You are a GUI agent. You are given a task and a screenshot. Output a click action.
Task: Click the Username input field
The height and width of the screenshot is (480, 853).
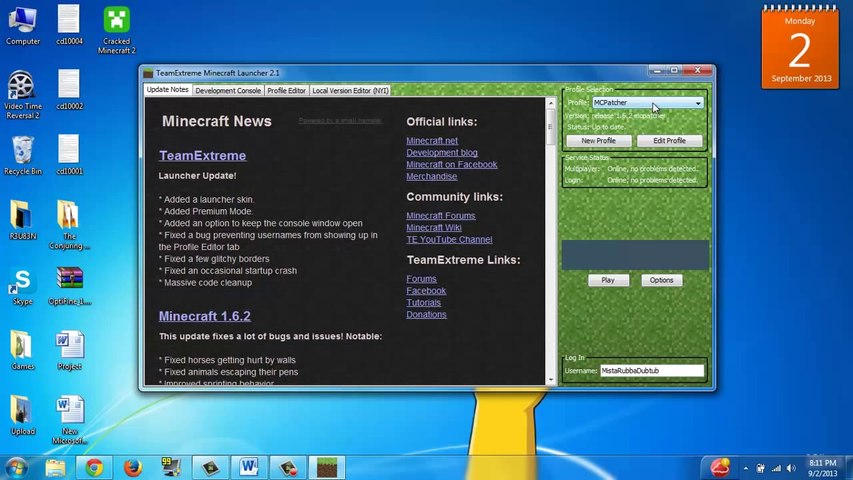652,371
